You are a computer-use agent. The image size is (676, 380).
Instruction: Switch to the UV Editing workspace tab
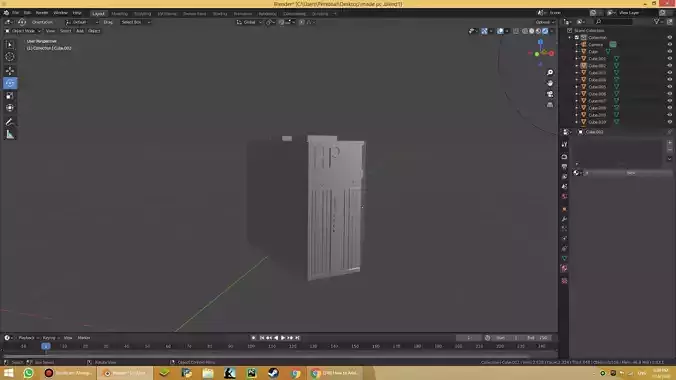point(167,14)
